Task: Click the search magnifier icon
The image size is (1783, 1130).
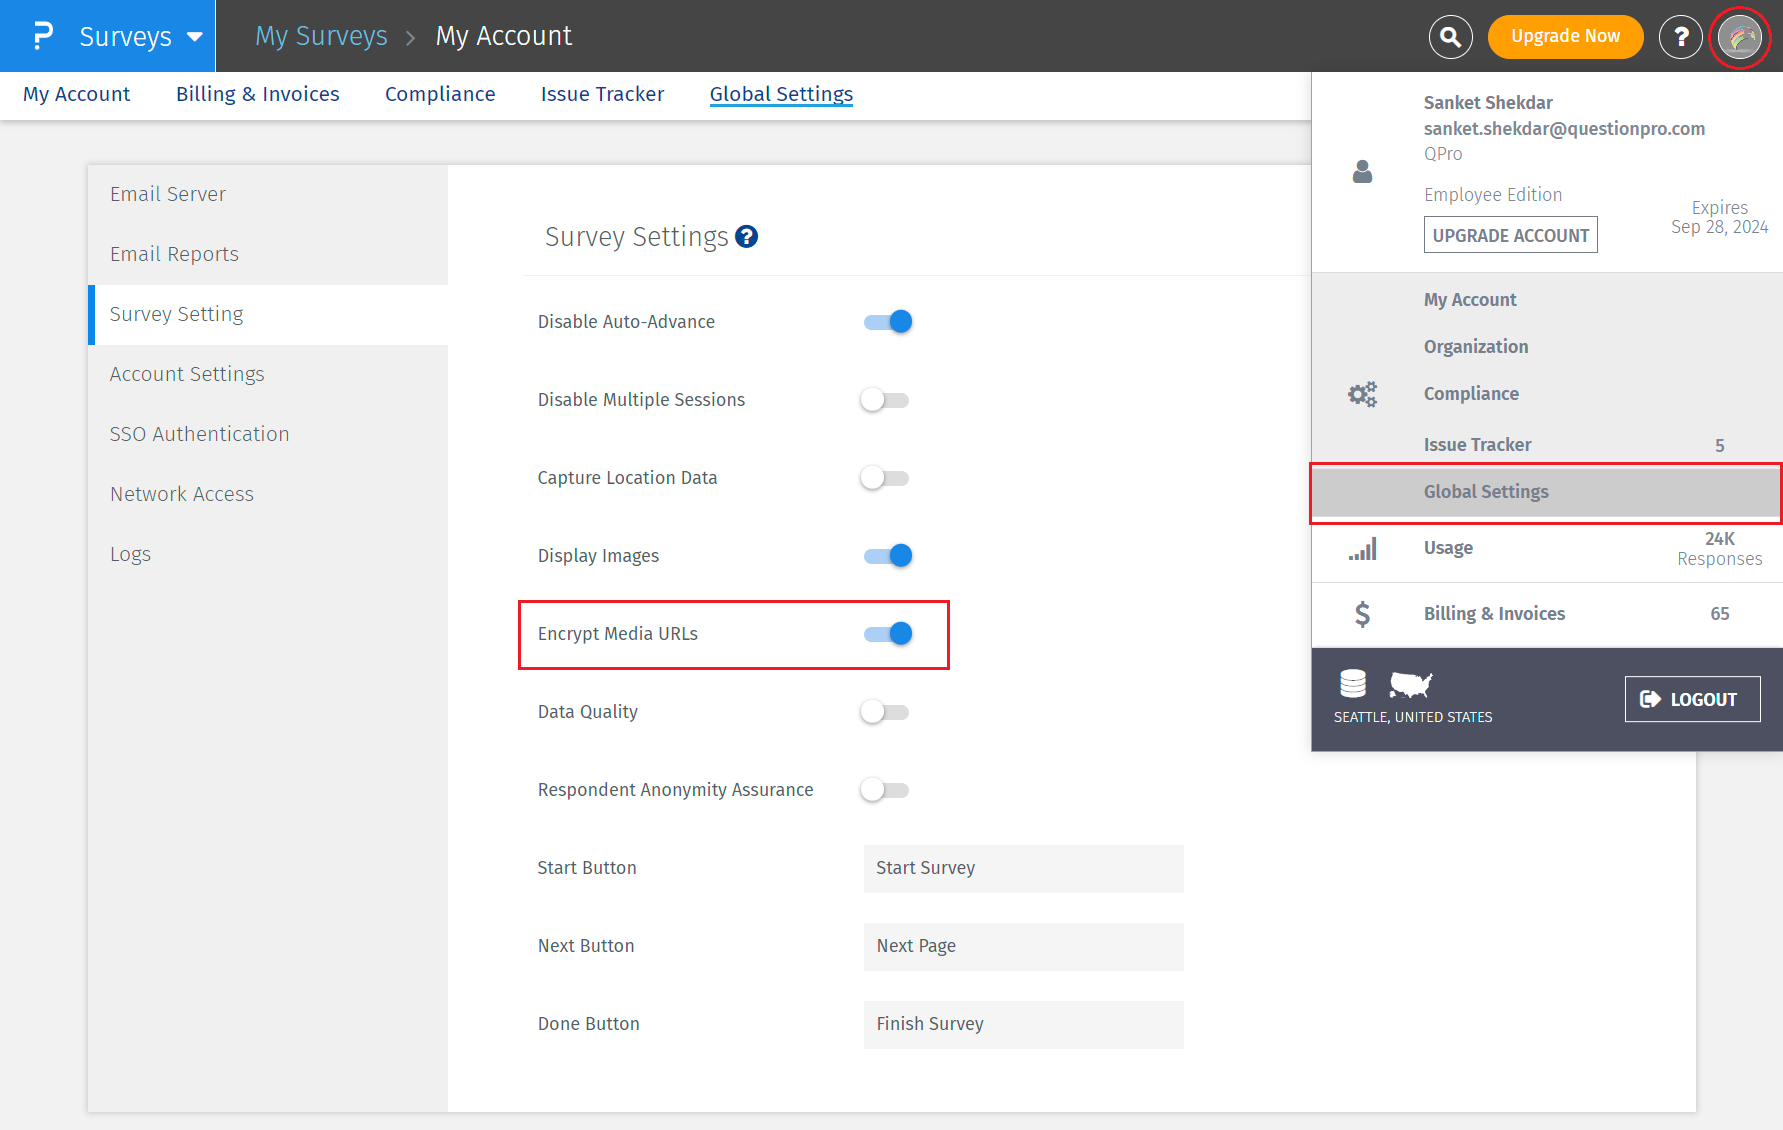Action: tap(1450, 37)
